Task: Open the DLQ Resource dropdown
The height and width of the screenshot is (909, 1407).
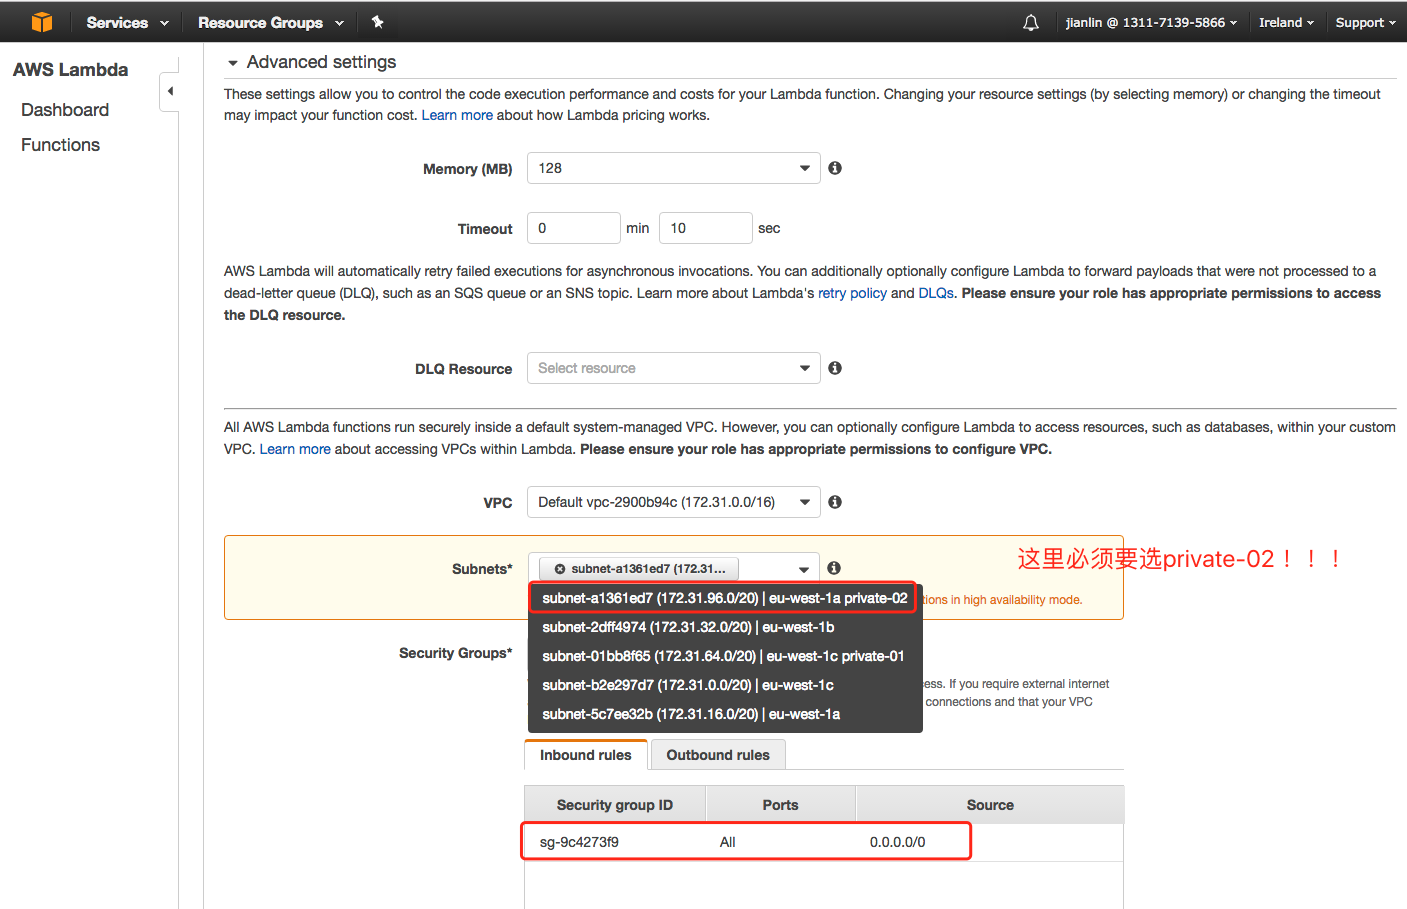Action: 673,368
